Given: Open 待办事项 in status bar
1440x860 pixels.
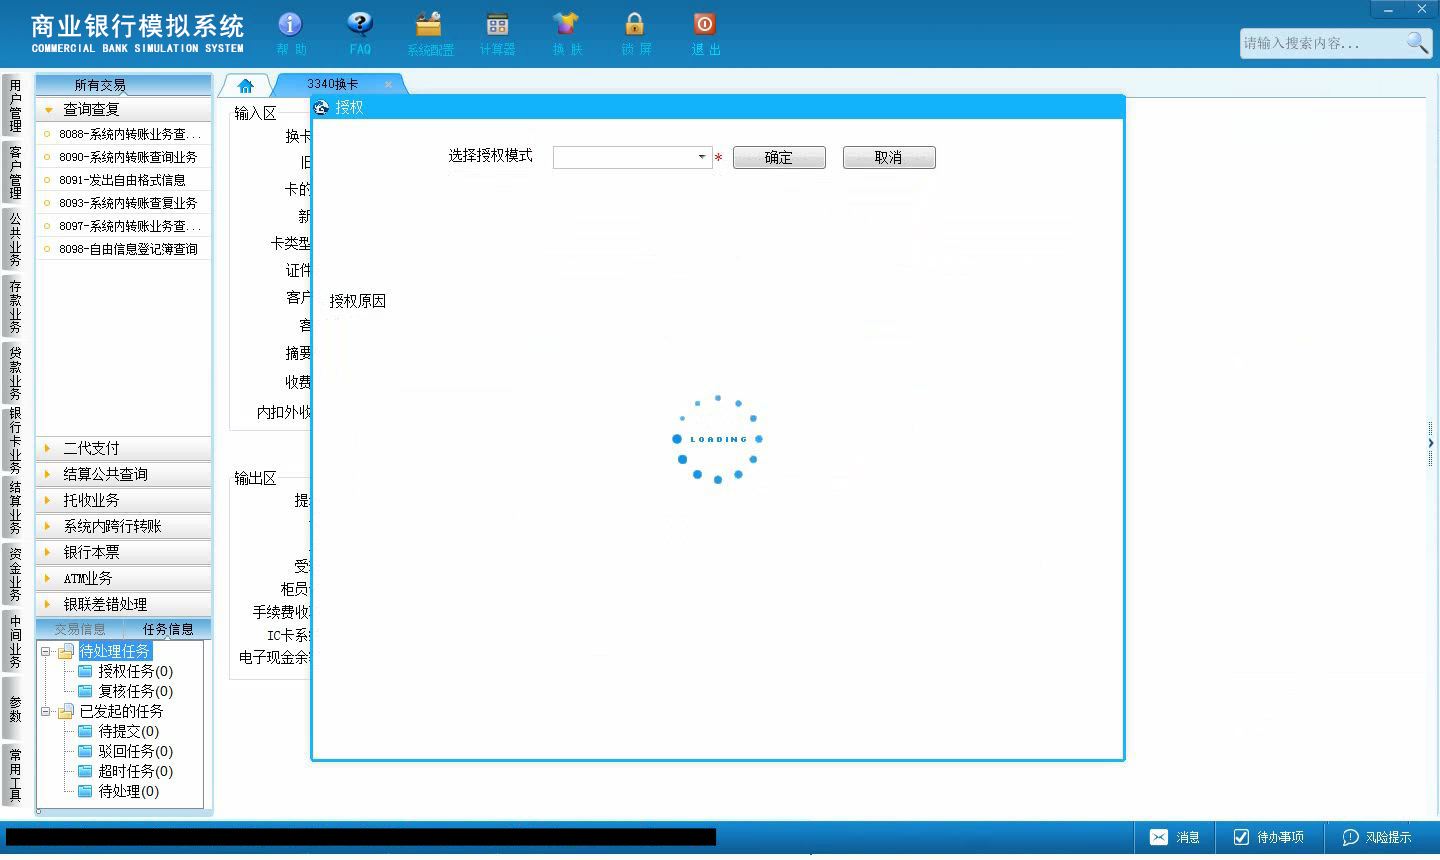Looking at the screenshot, I should pyautogui.click(x=1268, y=837).
